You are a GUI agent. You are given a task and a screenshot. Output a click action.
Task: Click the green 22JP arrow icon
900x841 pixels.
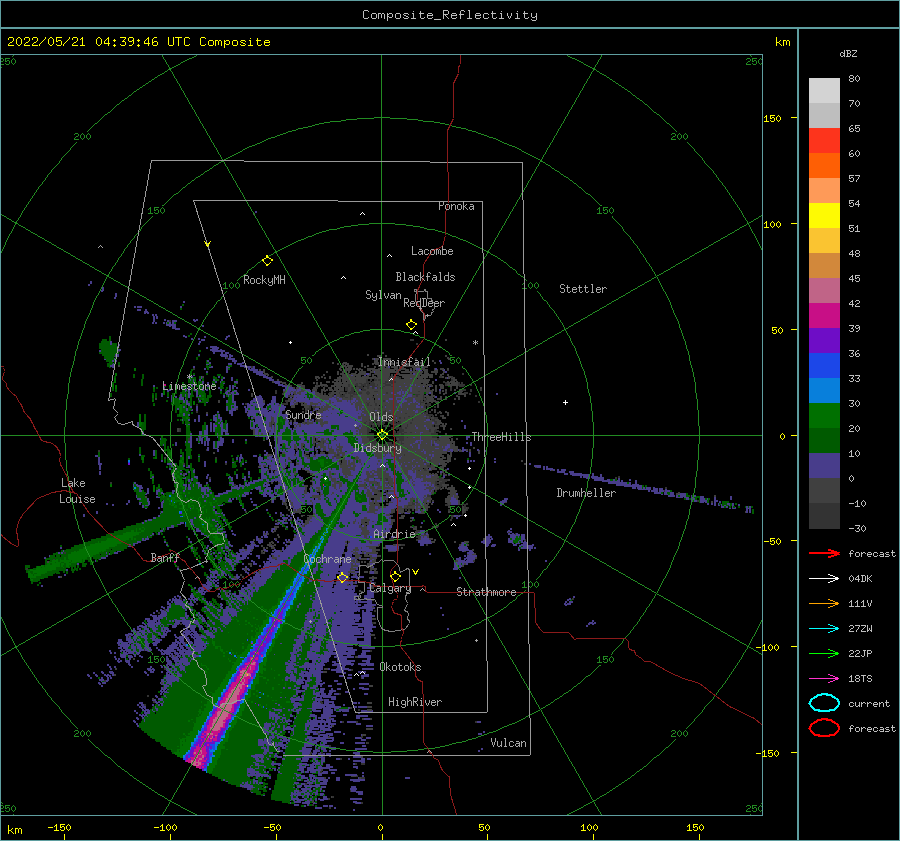[824, 653]
